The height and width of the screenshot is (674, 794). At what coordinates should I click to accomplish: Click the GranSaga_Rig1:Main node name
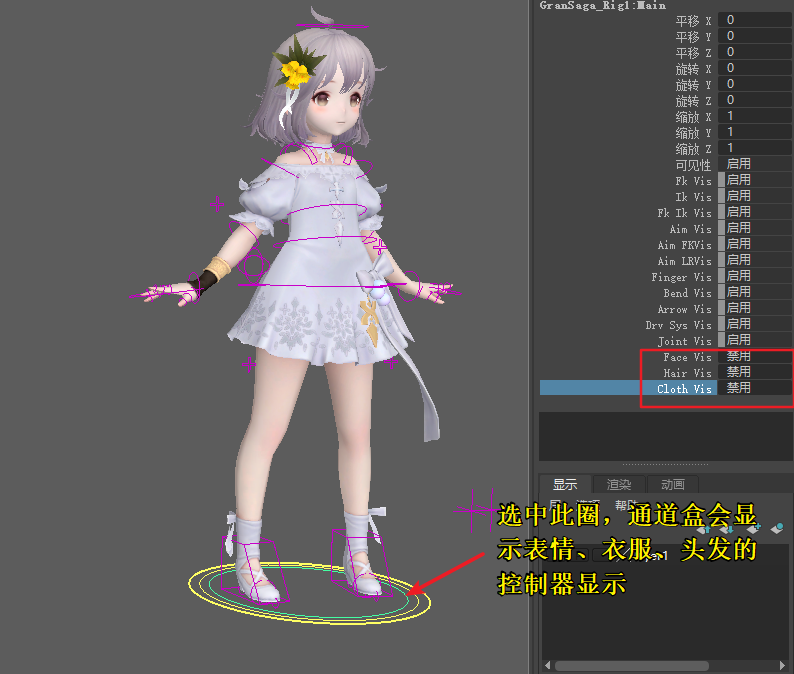tap(603, 6)
